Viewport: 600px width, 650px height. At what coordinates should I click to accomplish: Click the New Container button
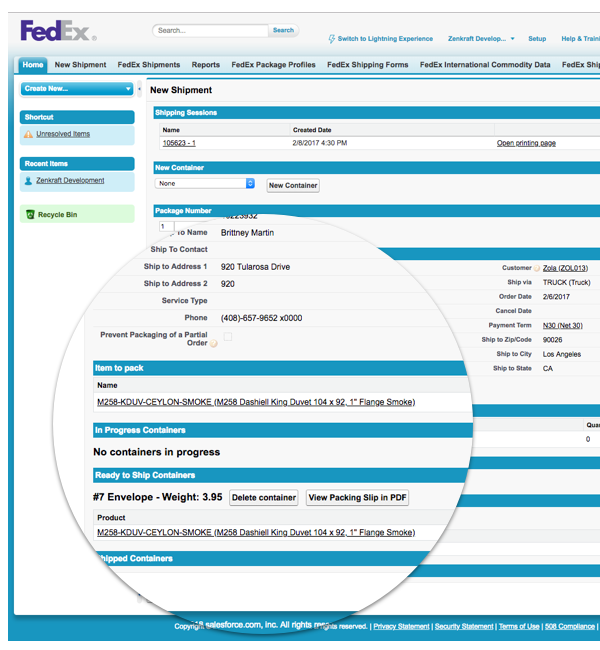[293, 186]
